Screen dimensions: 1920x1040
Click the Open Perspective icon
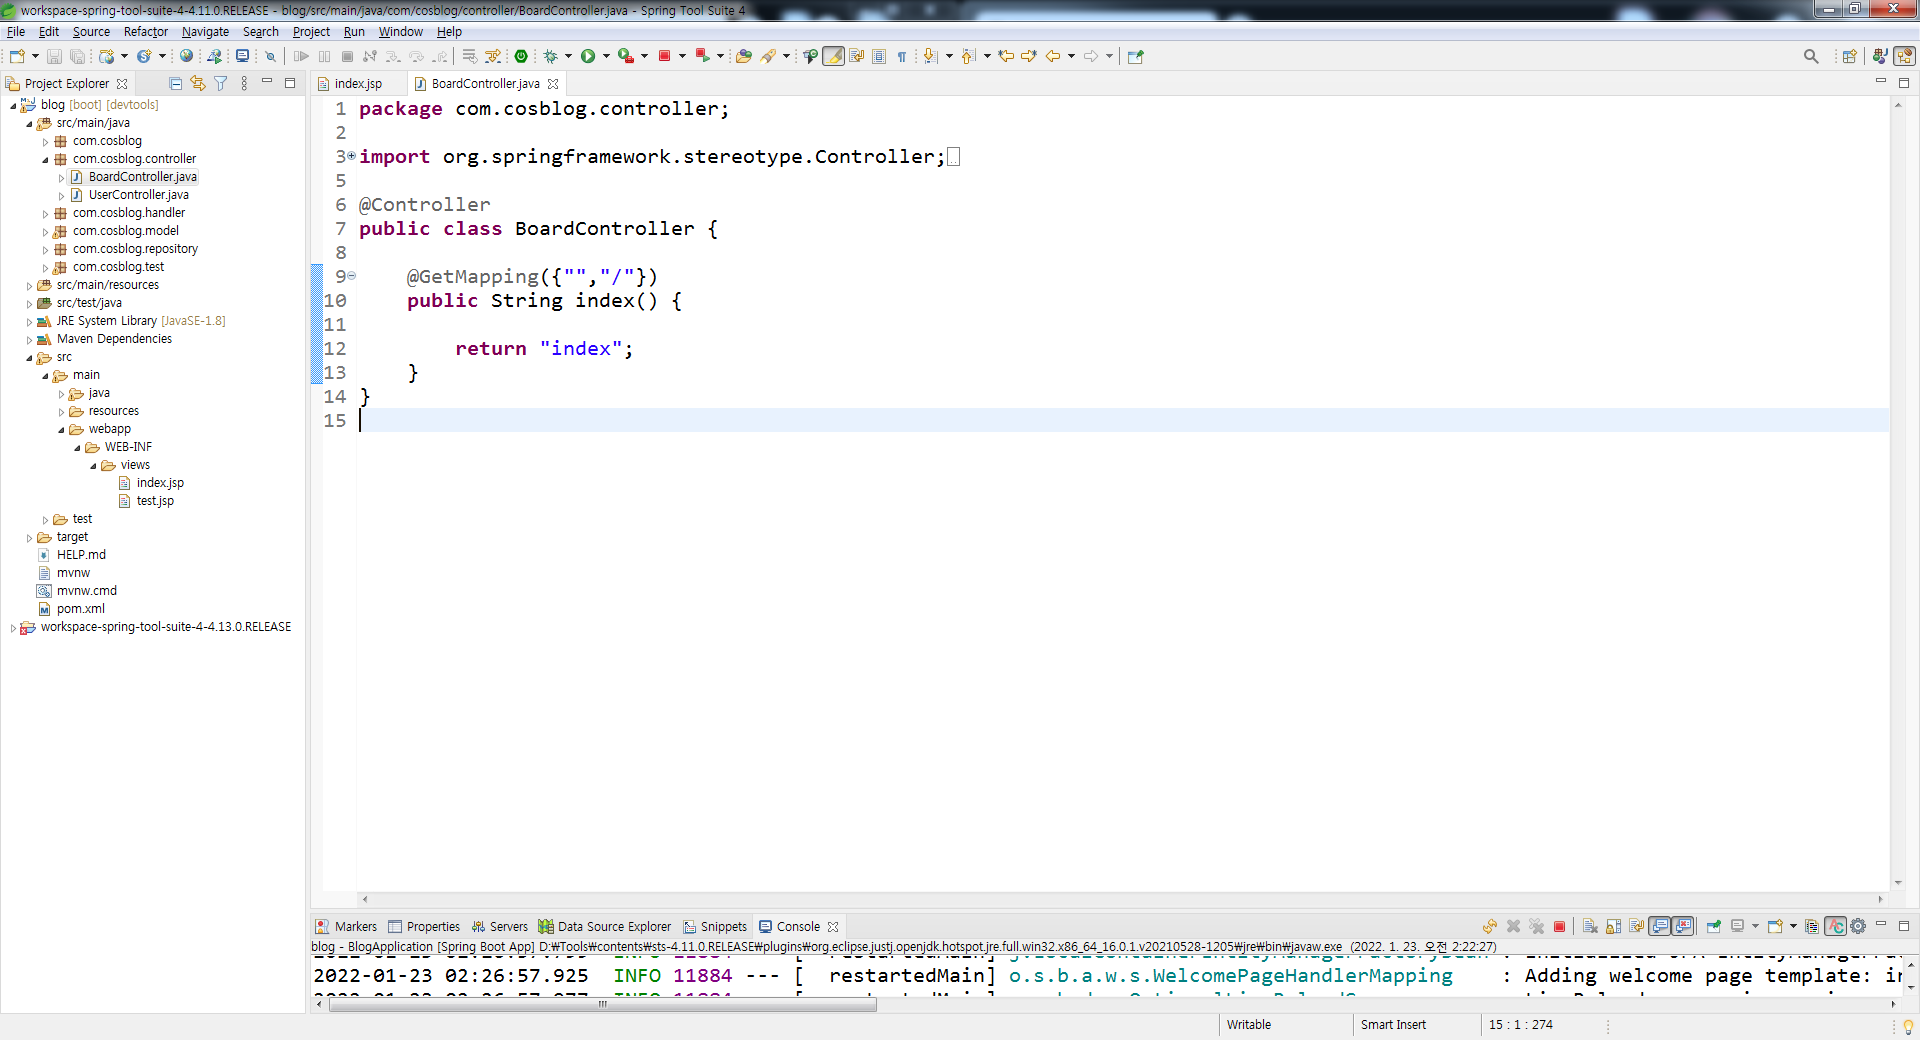click(x=1849, y=56)
